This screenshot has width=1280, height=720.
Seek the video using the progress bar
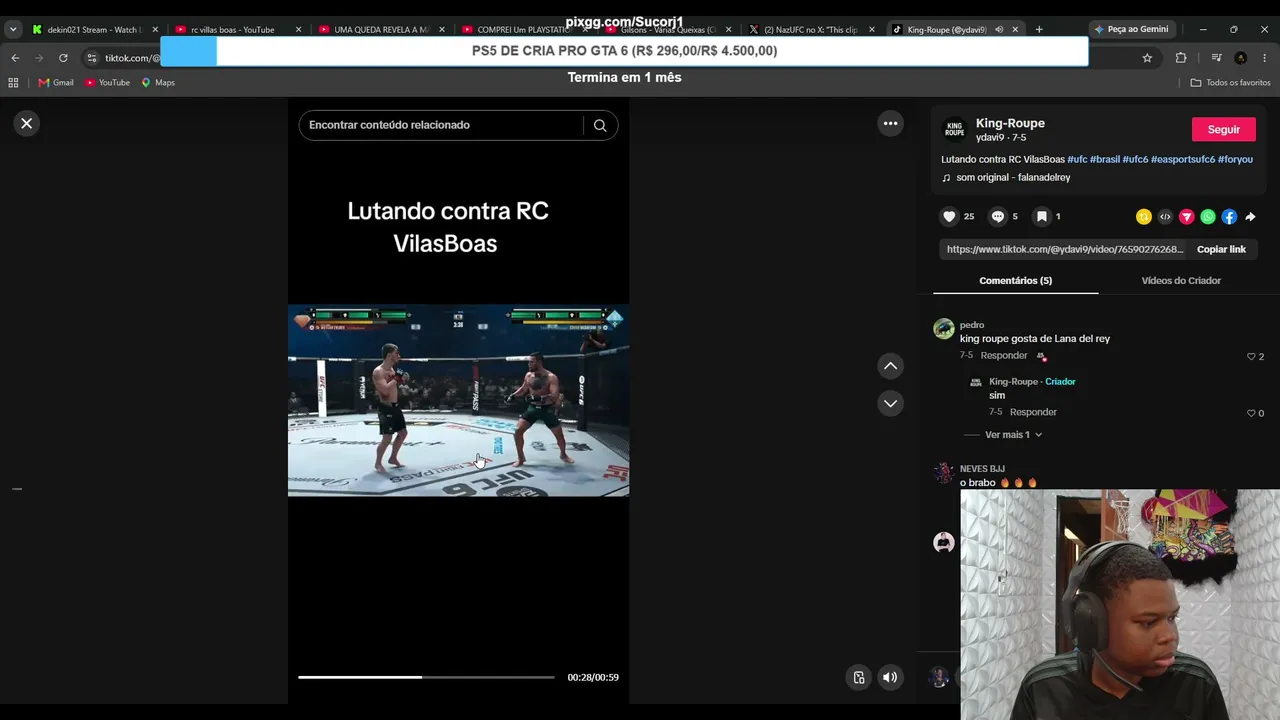[426, 677]
